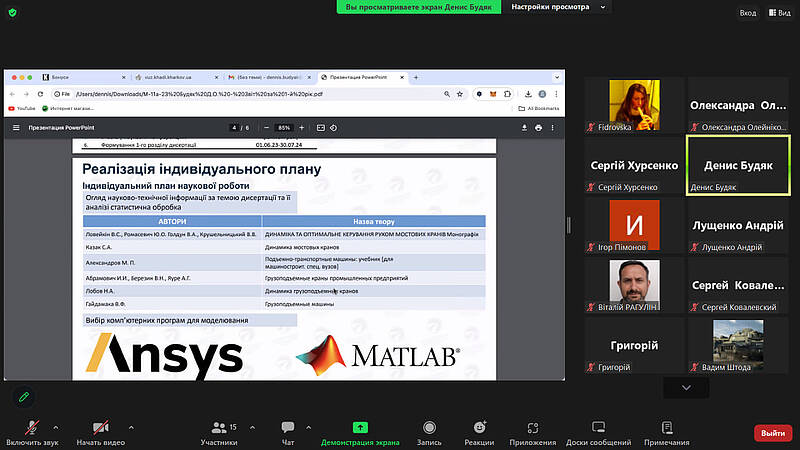
Task: Open the browser three-dot menu
Action: coord(556,94)
